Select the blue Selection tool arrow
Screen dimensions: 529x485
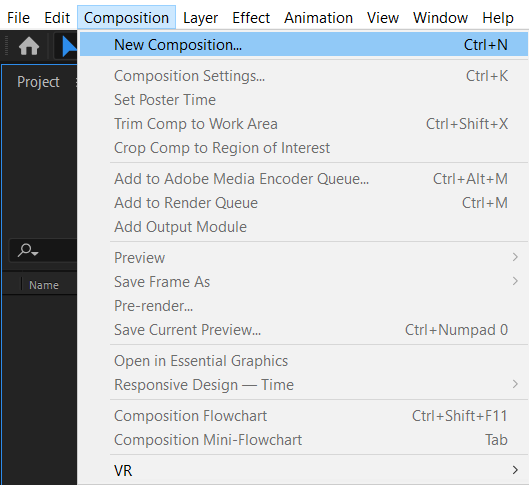point(69,46)
